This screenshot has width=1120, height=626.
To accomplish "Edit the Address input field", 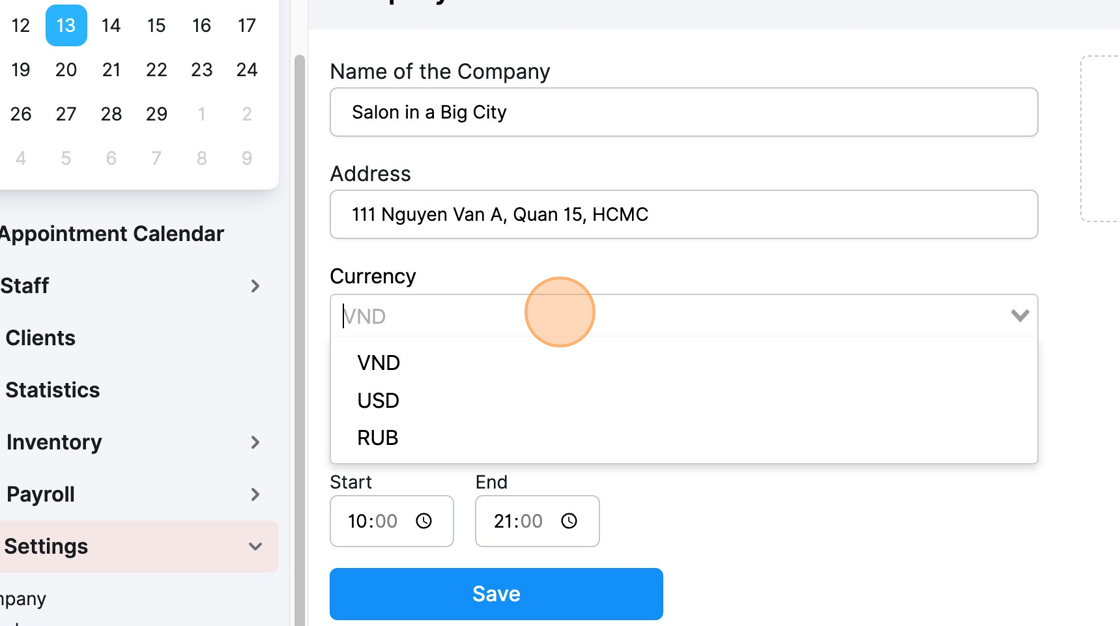I will pyautogui.click(x=684, y=214).
